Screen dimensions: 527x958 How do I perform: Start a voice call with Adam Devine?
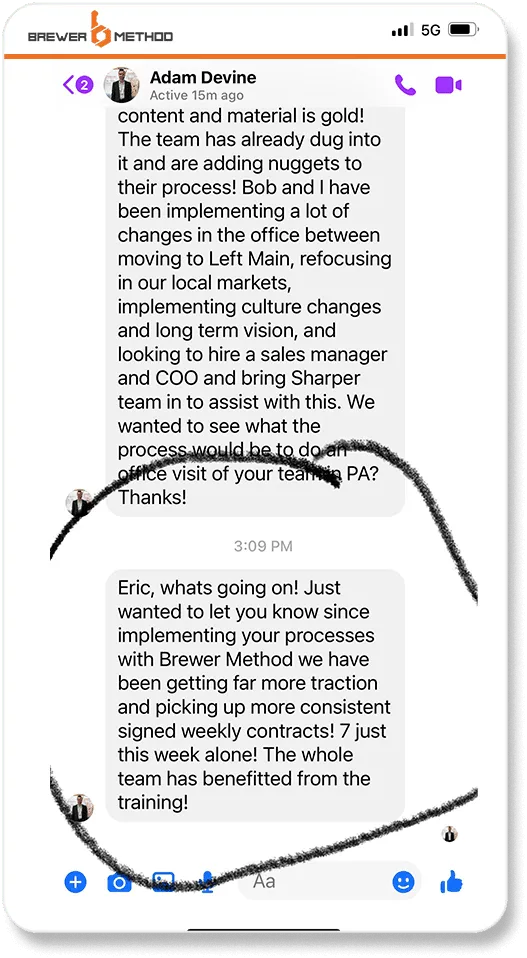(405, 85)
